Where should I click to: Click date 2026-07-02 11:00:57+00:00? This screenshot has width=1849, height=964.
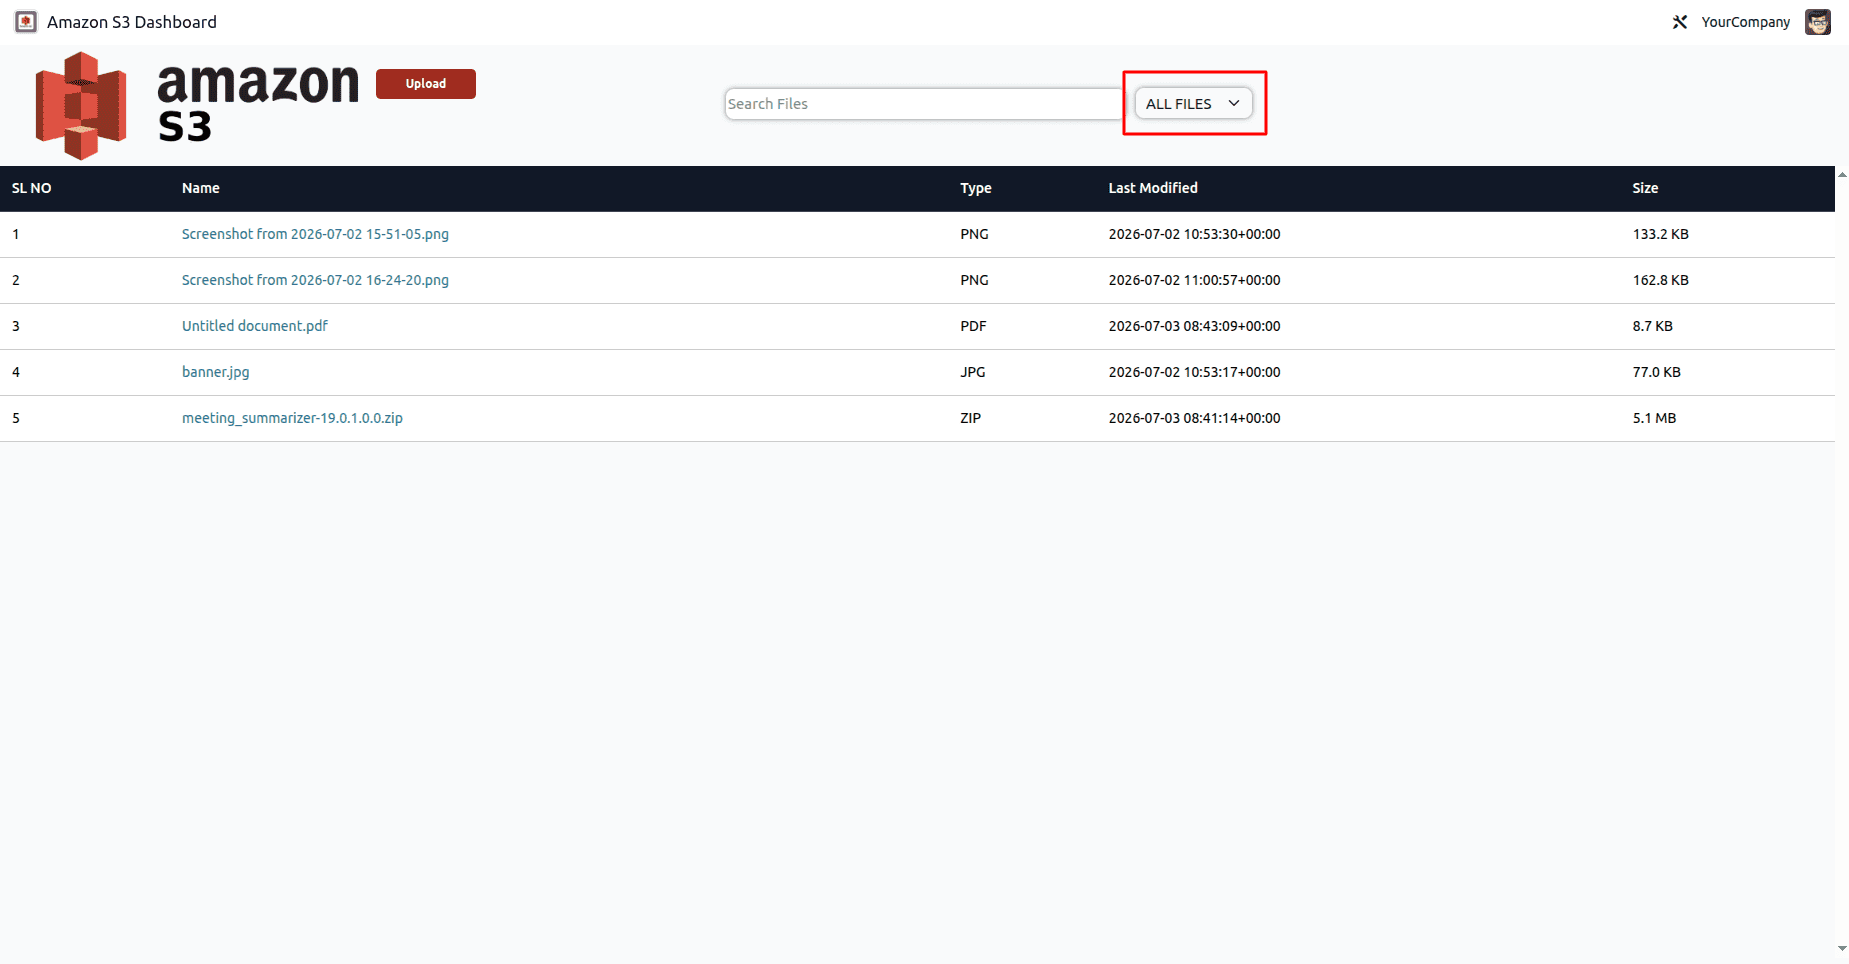[1194, 280]
